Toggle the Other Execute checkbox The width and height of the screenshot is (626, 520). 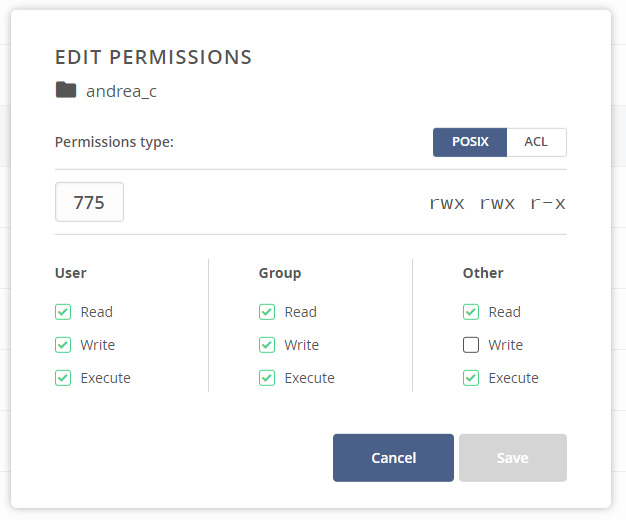(471, 378)
